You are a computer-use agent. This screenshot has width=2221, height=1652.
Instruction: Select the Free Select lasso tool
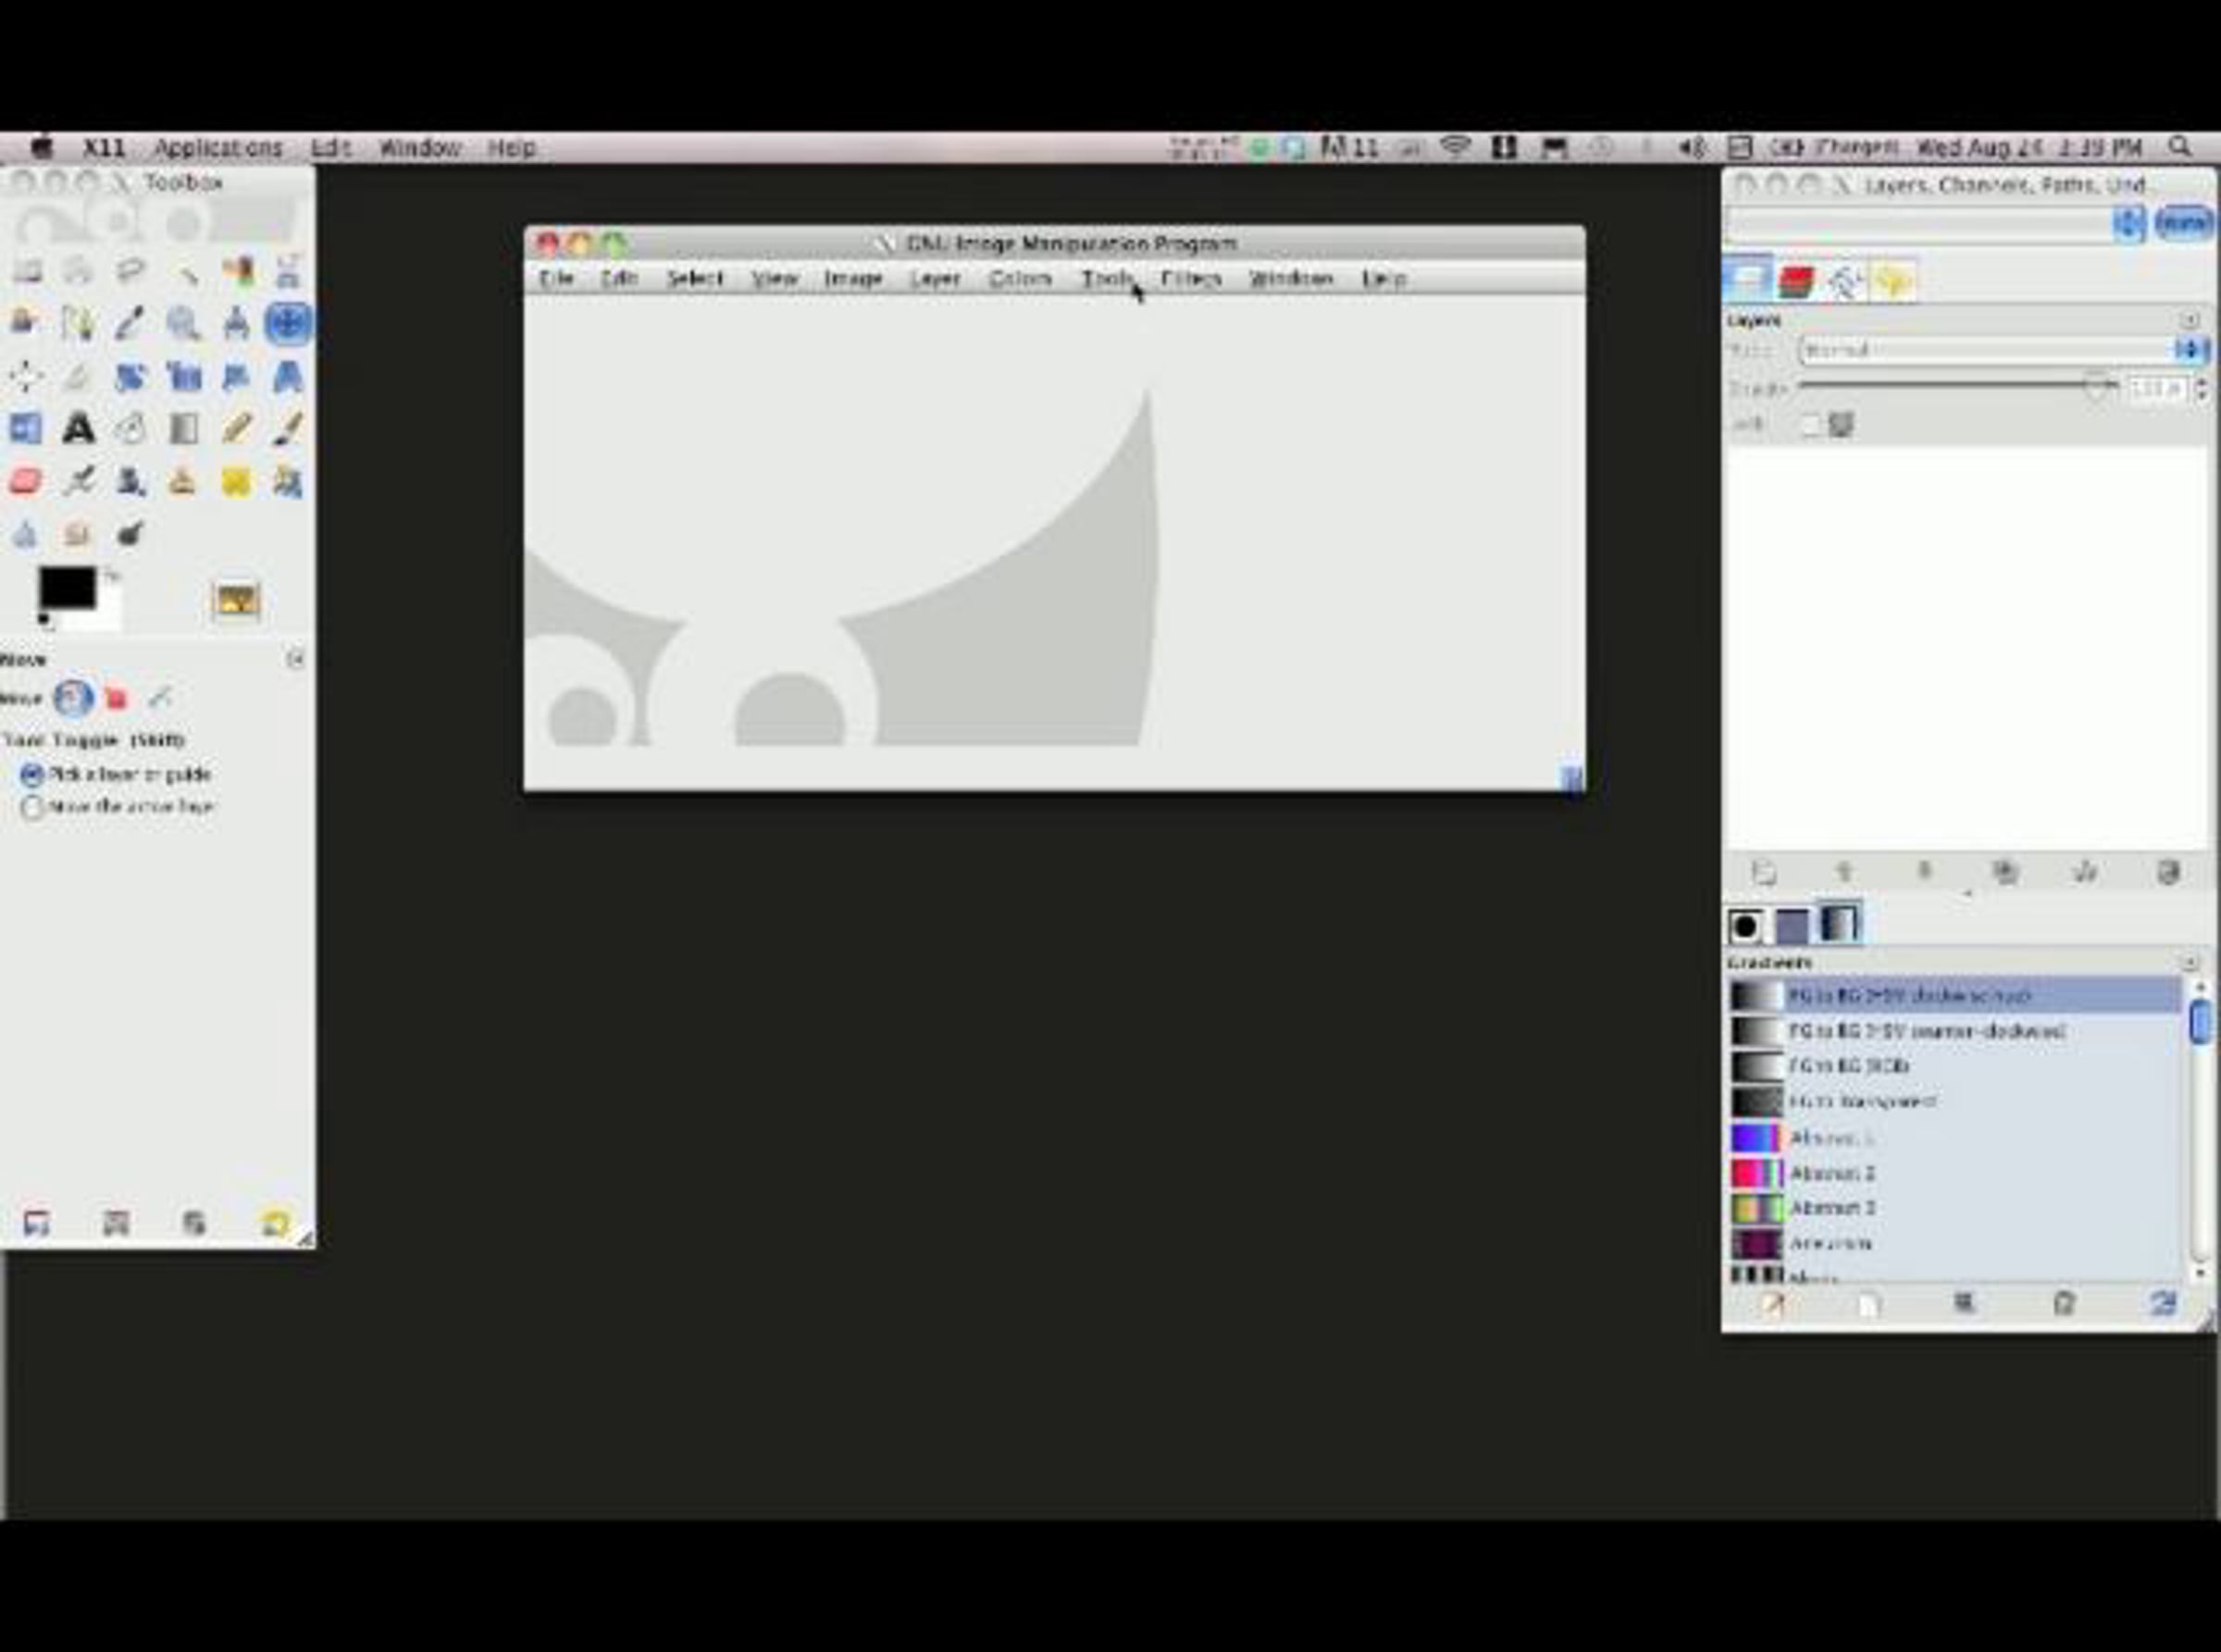pyautogui.click(x=130, y=271)
